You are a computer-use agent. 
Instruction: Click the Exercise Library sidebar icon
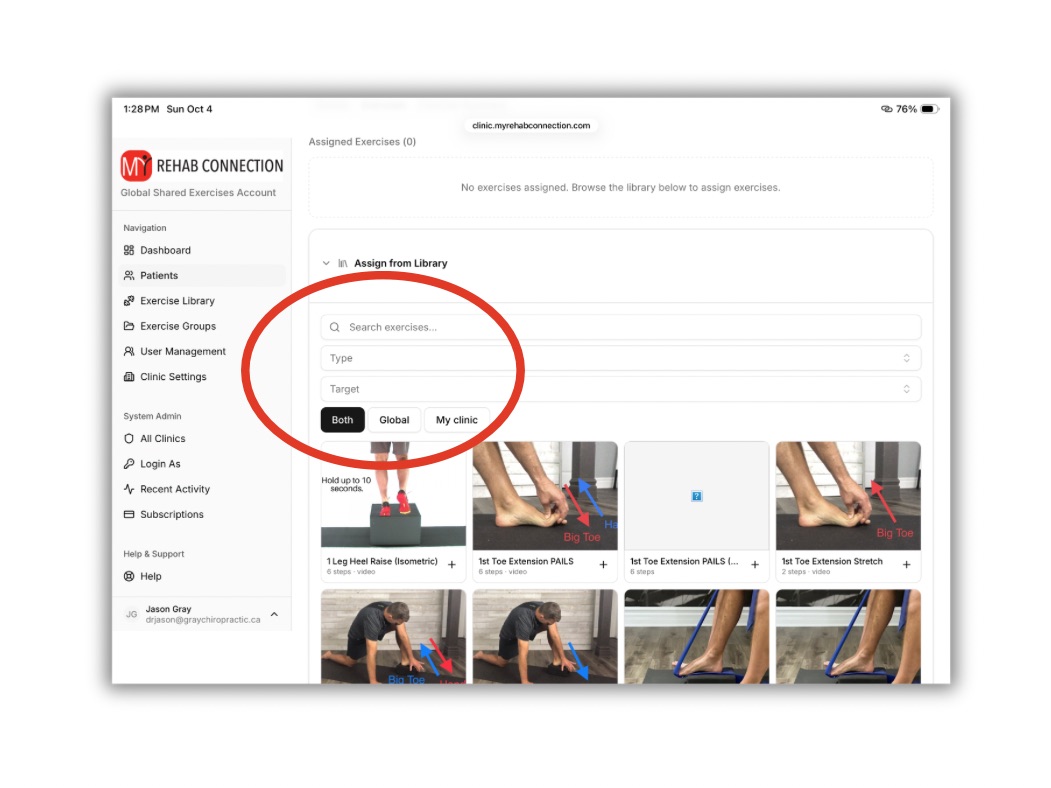click(x=129, y=301)
